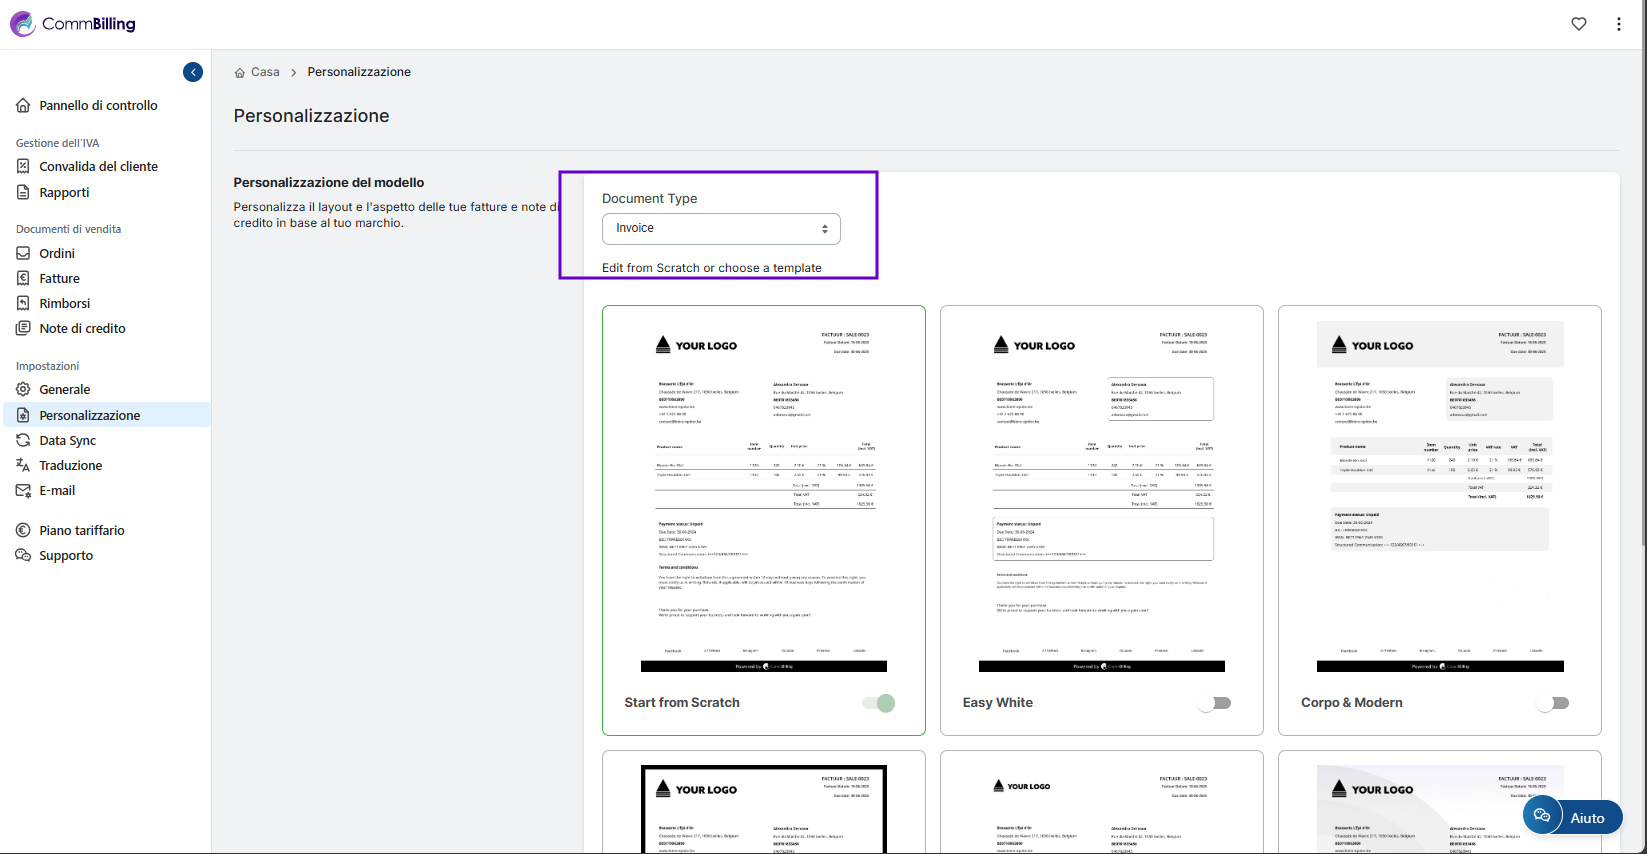Open the Document Type dropdown
1647x854 pixels.
[x=721, y=229]
